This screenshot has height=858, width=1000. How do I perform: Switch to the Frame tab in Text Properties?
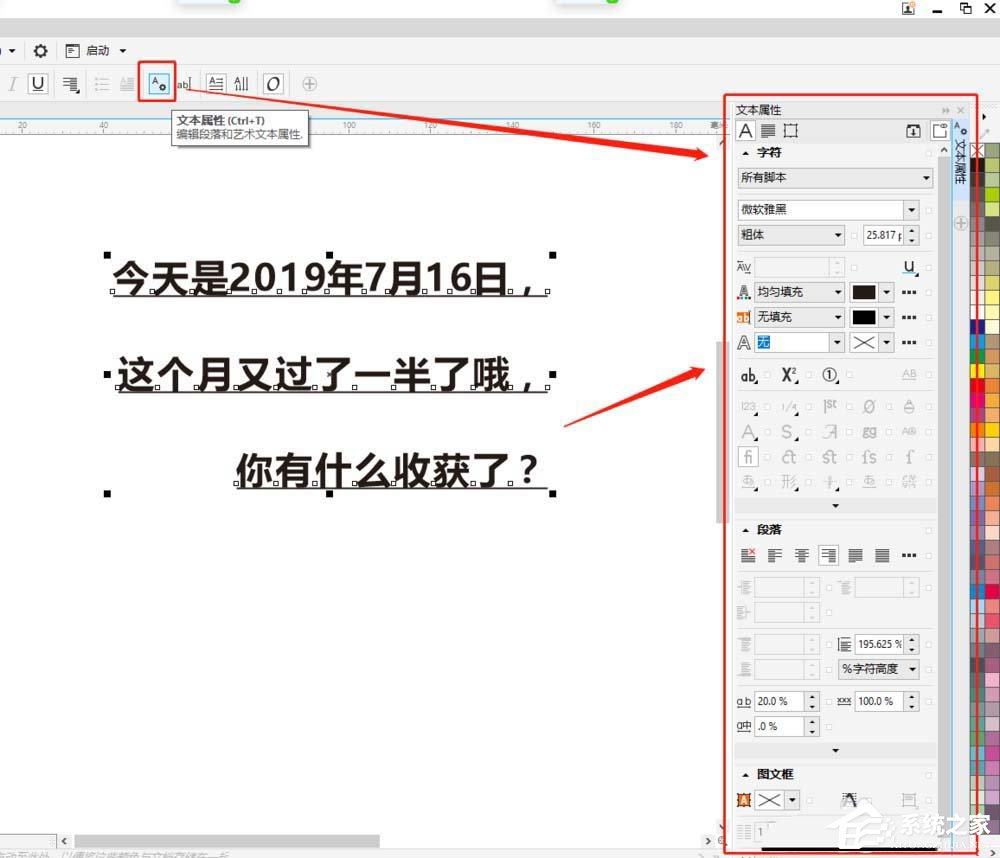click(791, 131)
